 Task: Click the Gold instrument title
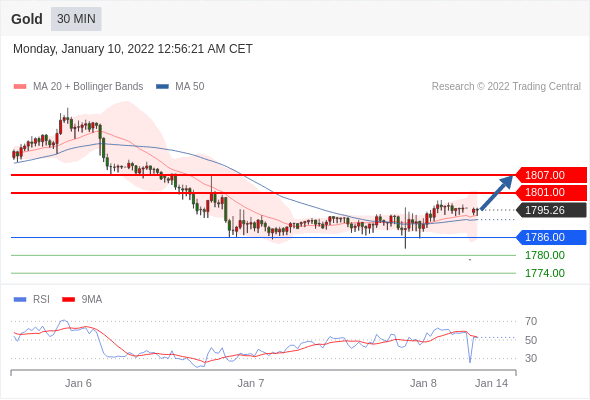tap(27, 19)
